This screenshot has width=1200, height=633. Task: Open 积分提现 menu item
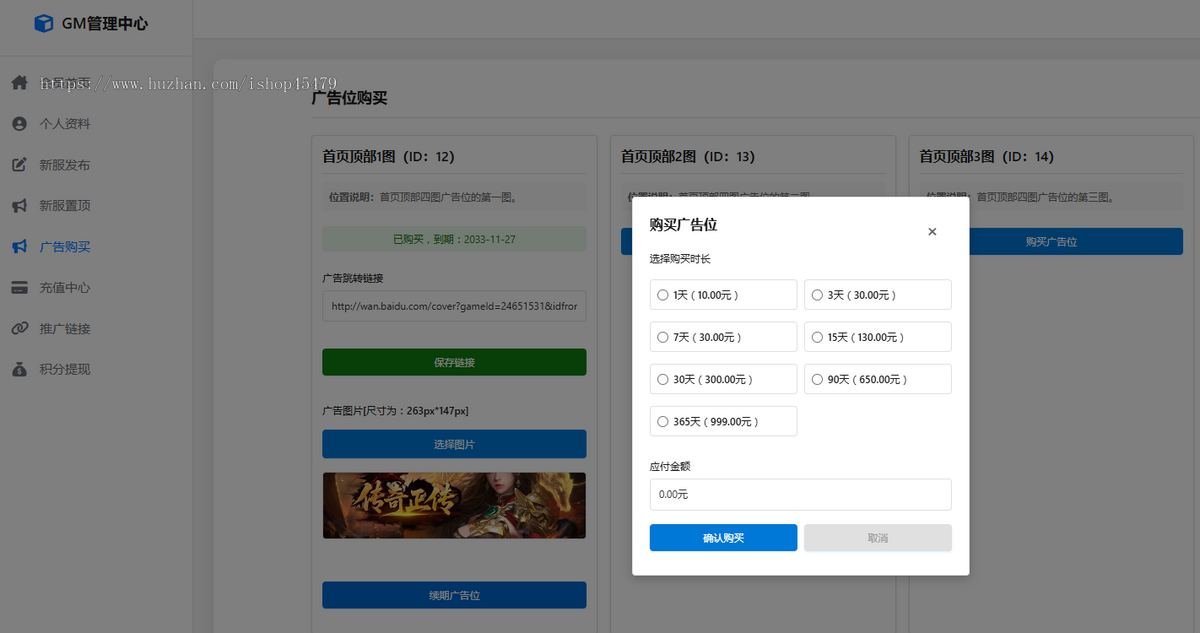pos(65,370)
